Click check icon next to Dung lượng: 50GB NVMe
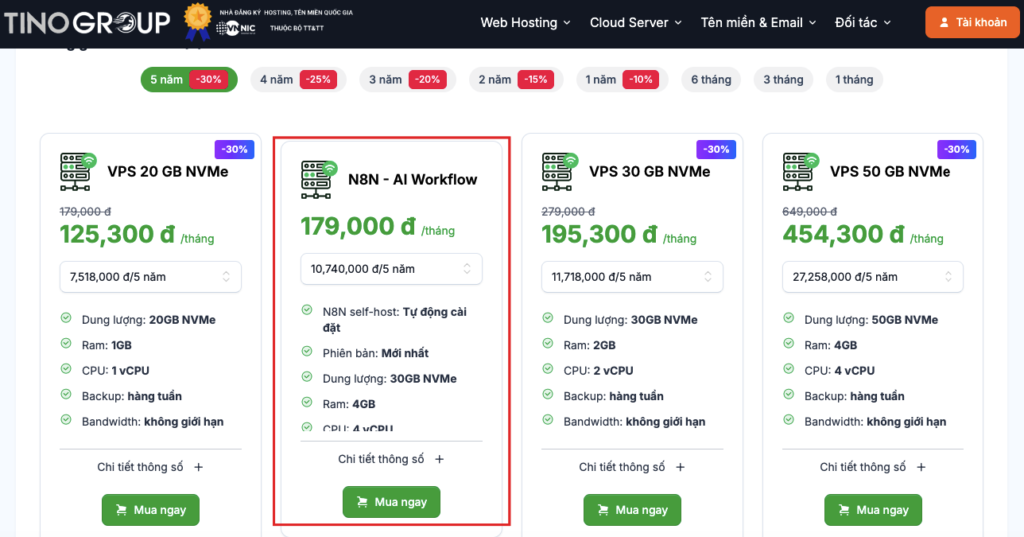Image resolution: width=1024 pixels, height=537 pixels. [x=789, y=318]
